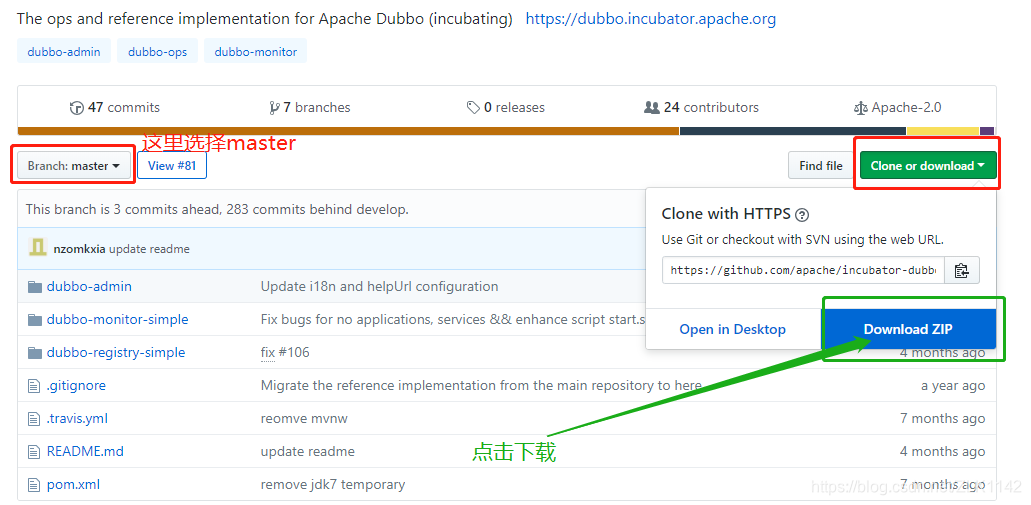
Task: Click the dark blue language bar segment
Action: tap(793, 131)
